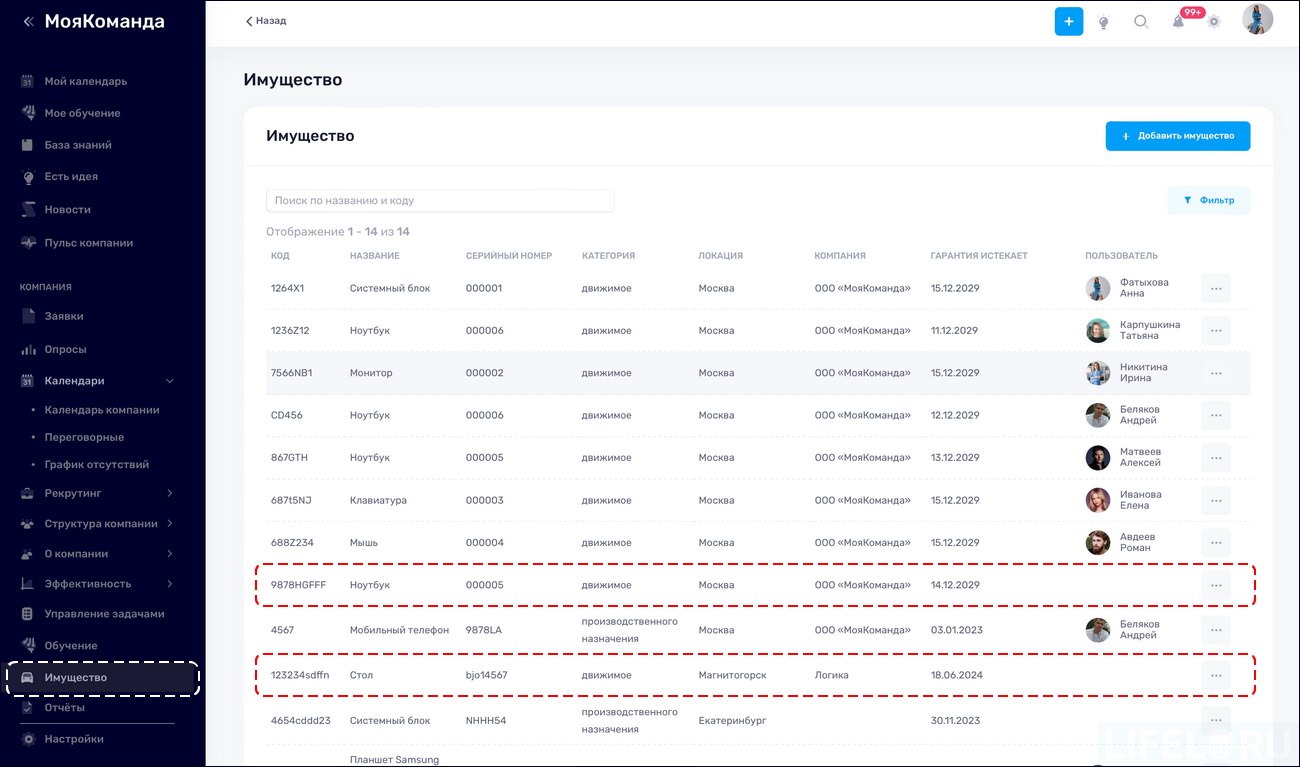Open the lightbulb idea icon in header
This screenshot has height=768, width=1300.
click(x=1103, y=20)
